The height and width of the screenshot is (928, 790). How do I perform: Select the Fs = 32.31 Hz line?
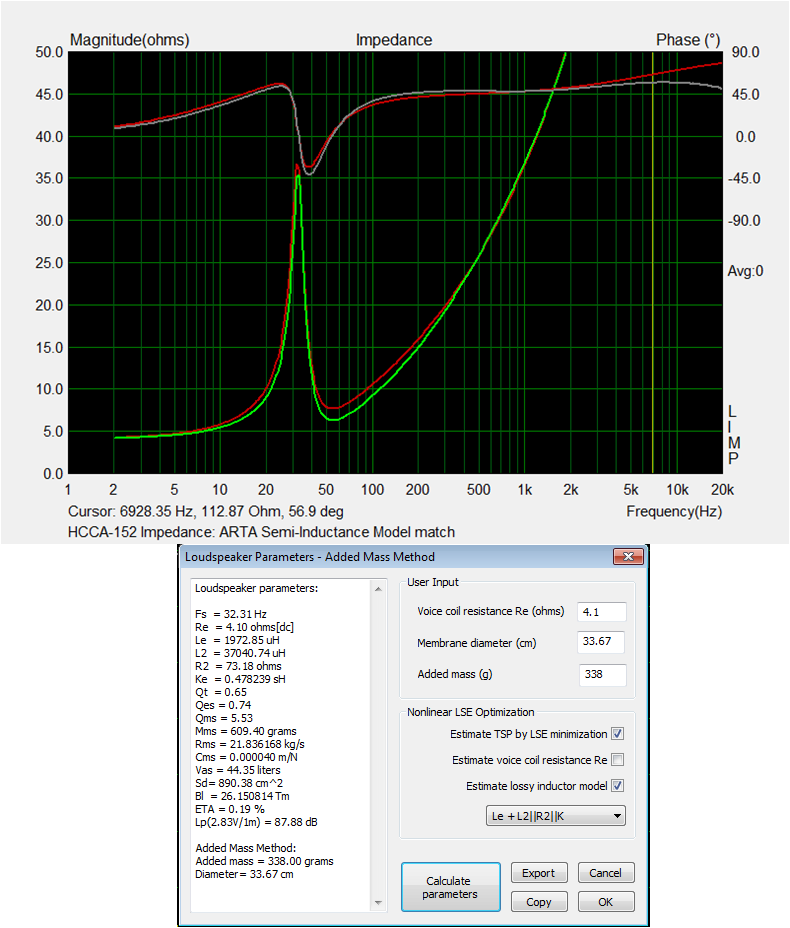pyautogui.click(x=231, y=614)
